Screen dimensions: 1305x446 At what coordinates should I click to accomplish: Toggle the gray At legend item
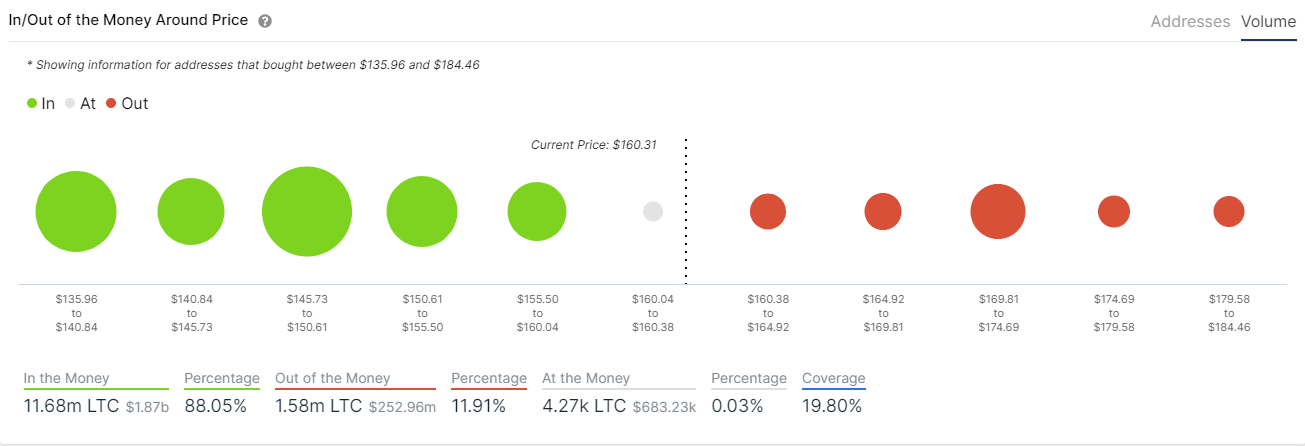coord(80,103)
